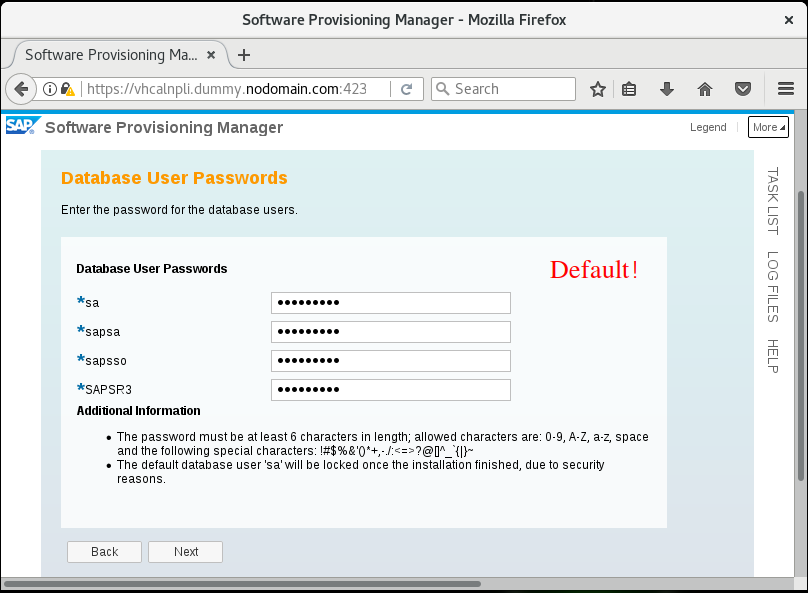Viewport: 808px width, 593px height.
Task: Click the SAPSR3 password field
Action: (391, 390)
